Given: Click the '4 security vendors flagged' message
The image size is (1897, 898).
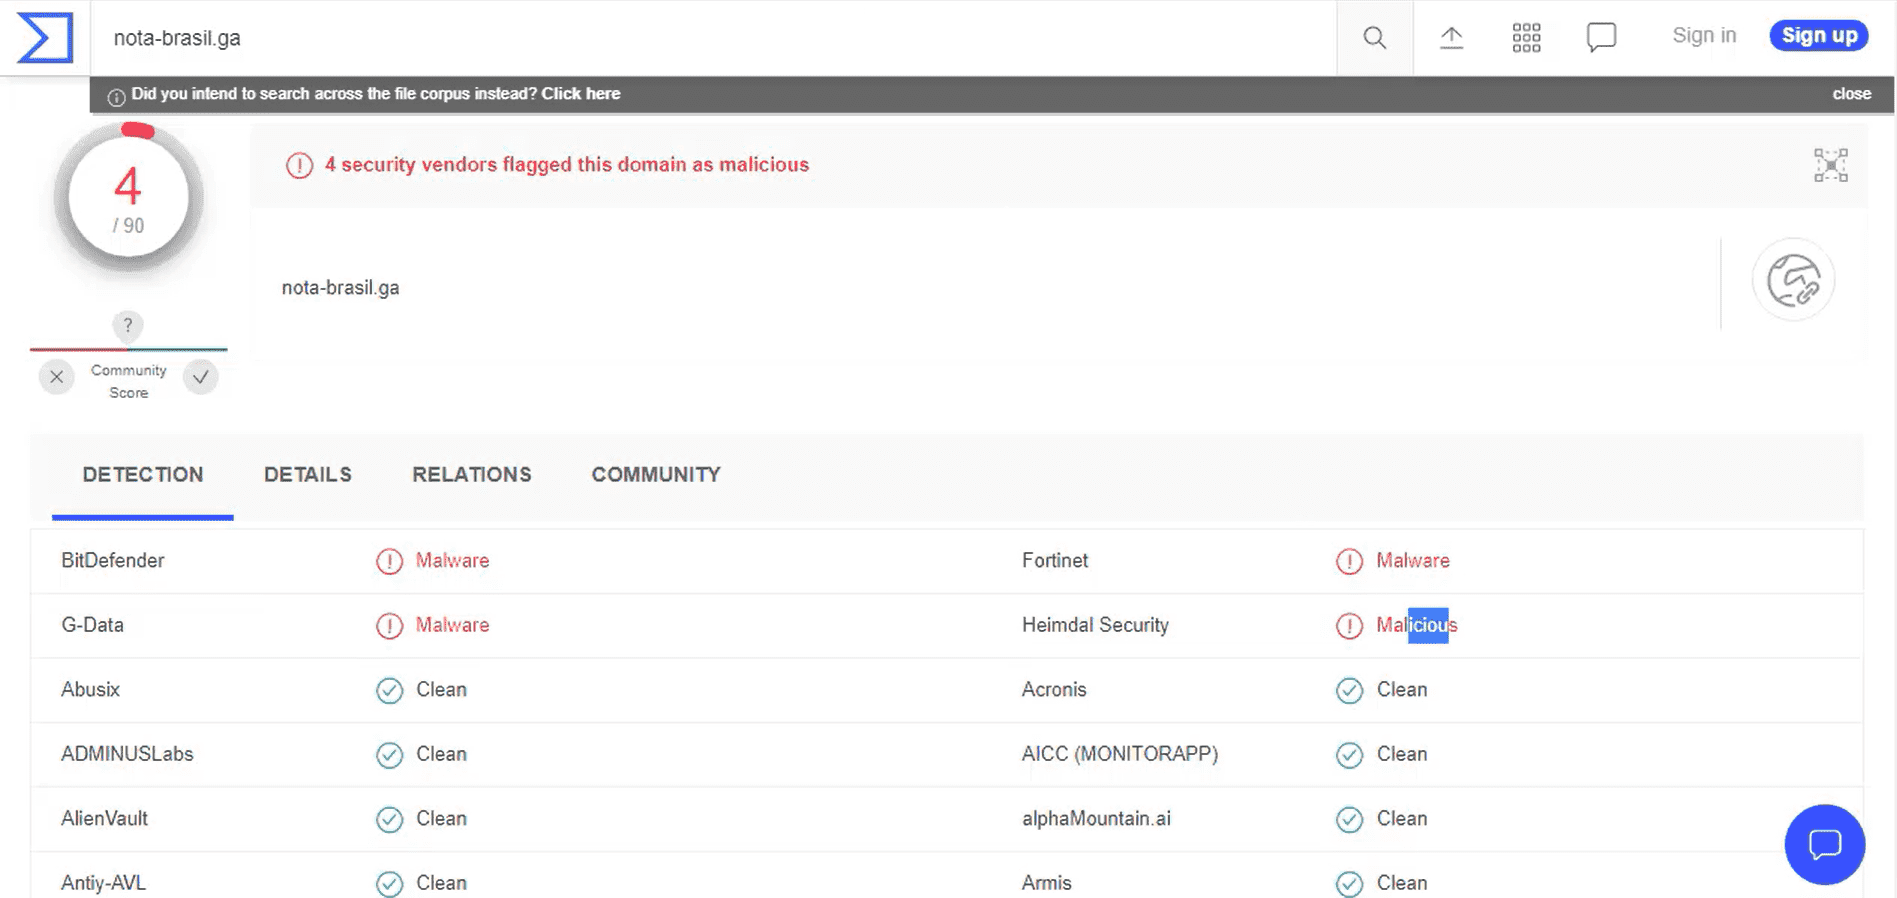Looking at the screenshot, I should pos(566,165).
